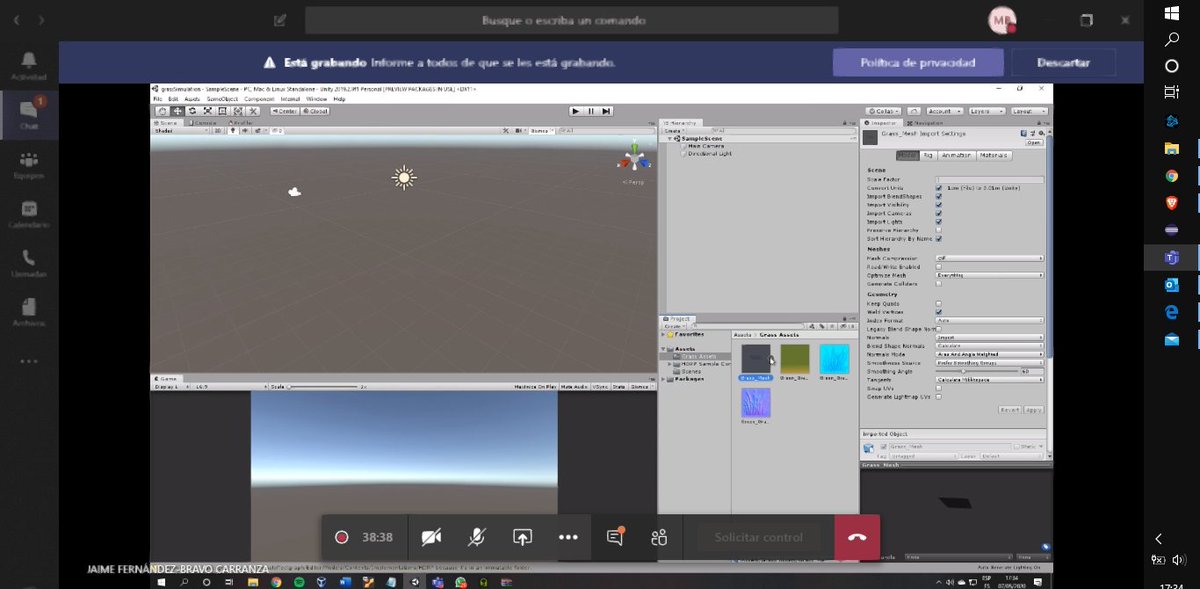Click the compose new chat icon

(279, 20)
